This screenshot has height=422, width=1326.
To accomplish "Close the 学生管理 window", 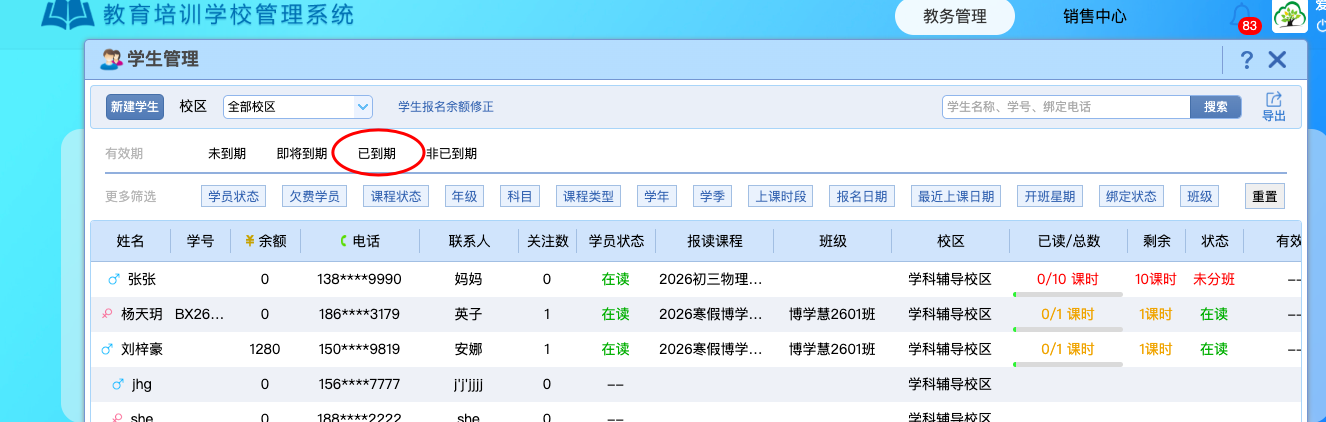I will click(x=1277, y=60).
